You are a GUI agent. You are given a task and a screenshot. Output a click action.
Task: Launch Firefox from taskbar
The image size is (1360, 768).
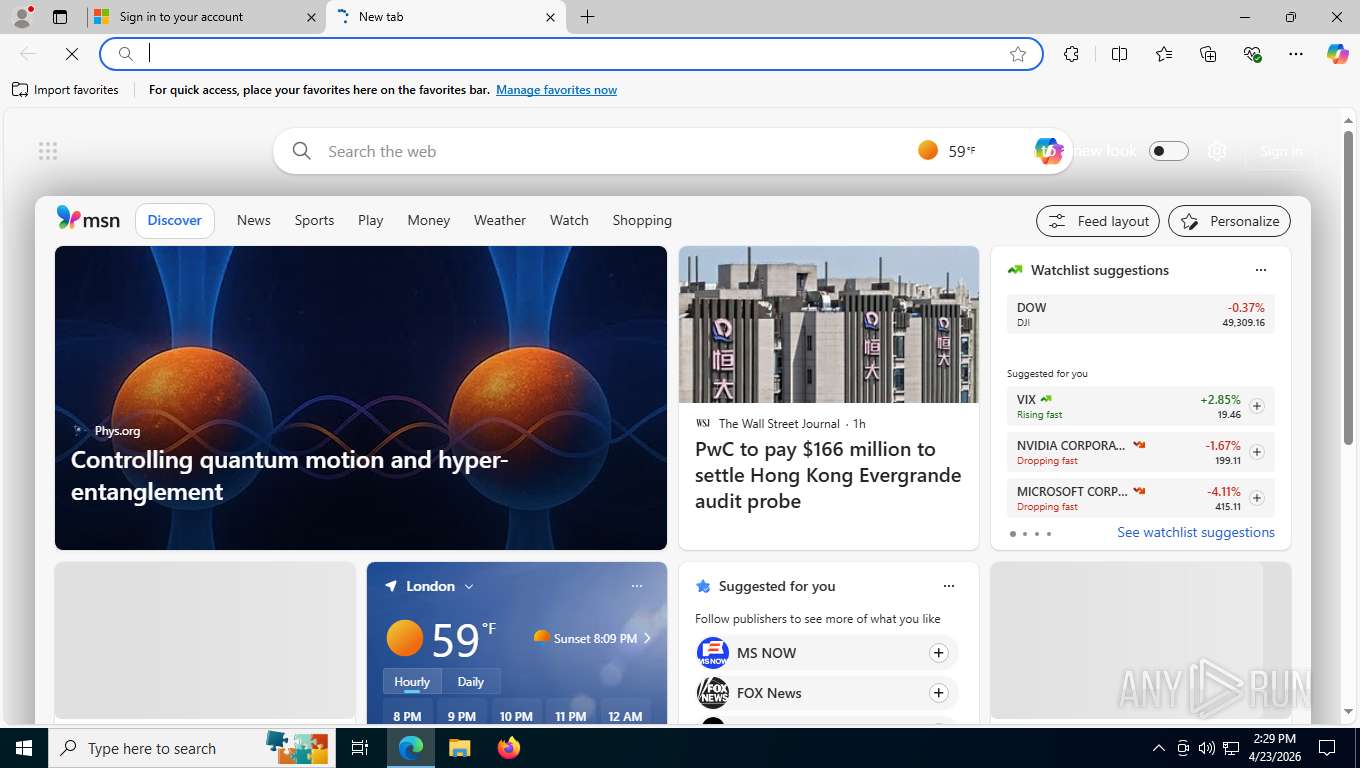[x=509, y=748]
